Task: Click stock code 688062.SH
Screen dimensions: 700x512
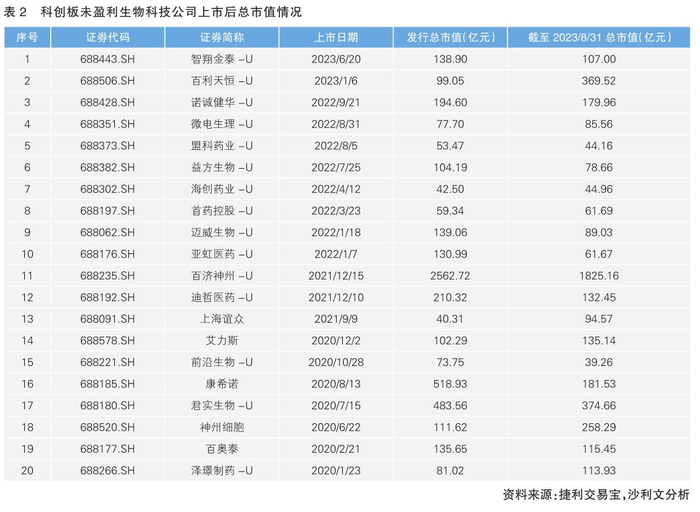Action: [108, 233]
